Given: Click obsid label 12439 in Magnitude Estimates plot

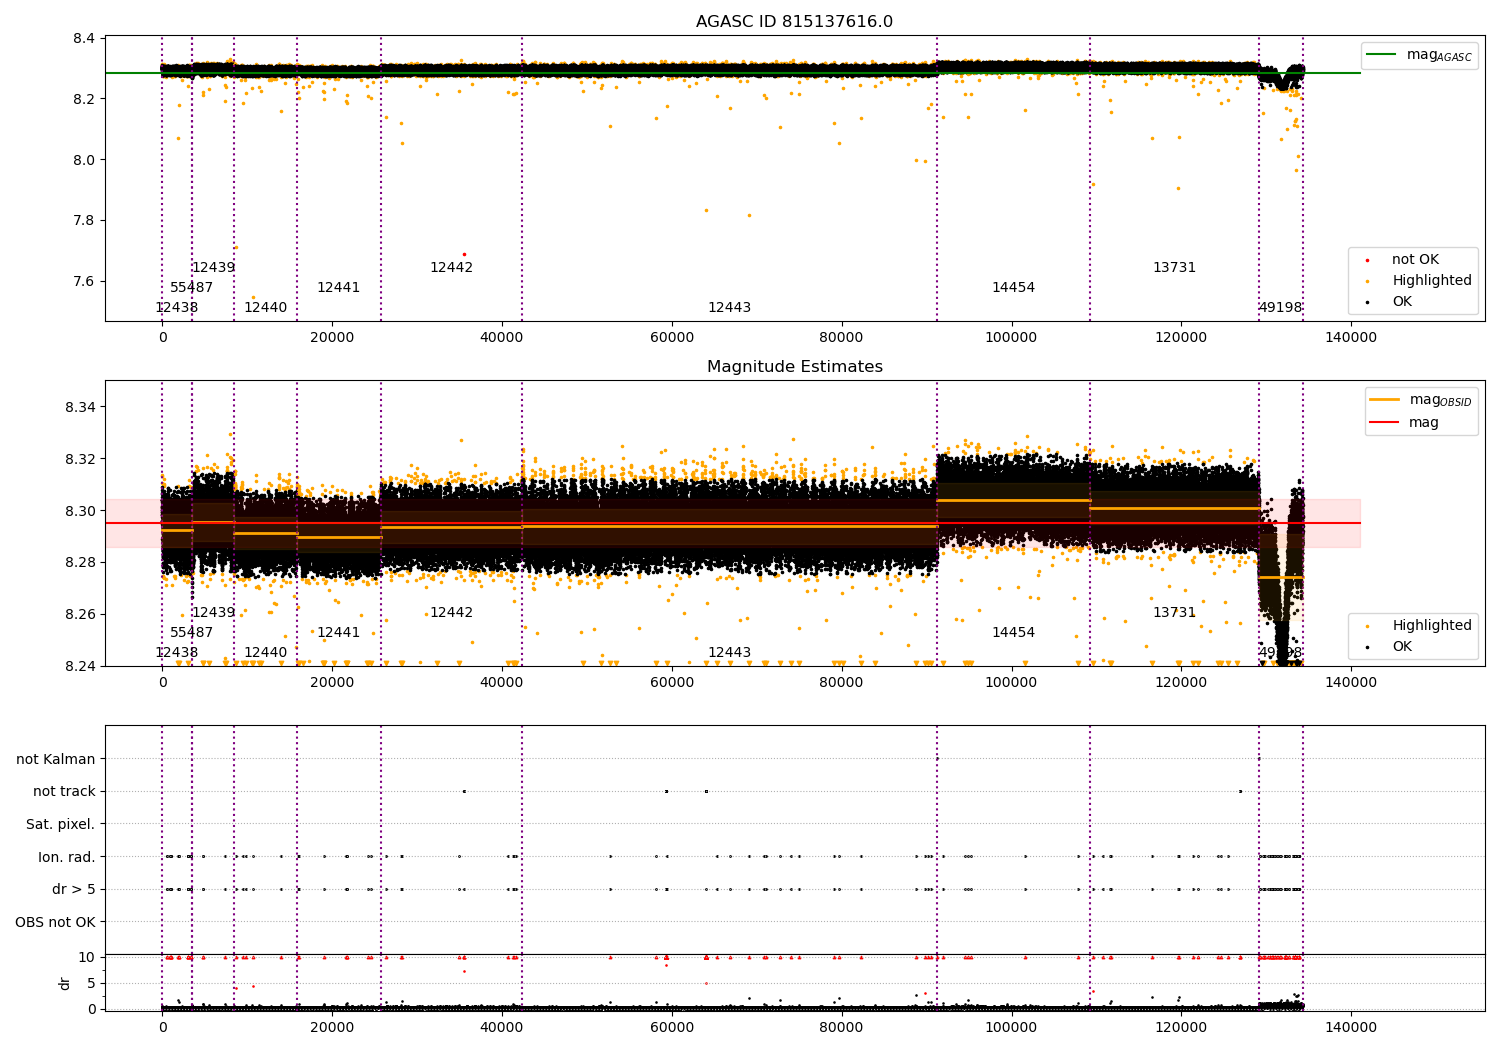Looking at the screenshot, I should 214,613.
